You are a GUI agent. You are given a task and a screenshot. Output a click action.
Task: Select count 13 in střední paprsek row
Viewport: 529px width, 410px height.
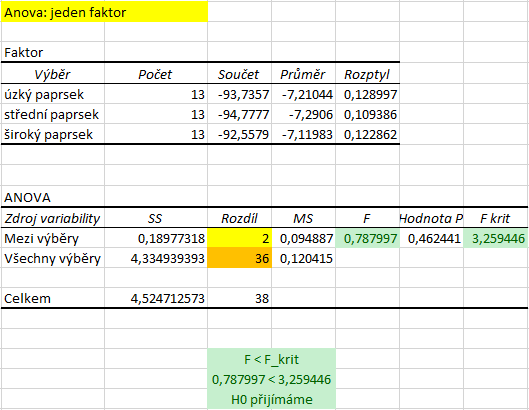click(x=156, y=114)
